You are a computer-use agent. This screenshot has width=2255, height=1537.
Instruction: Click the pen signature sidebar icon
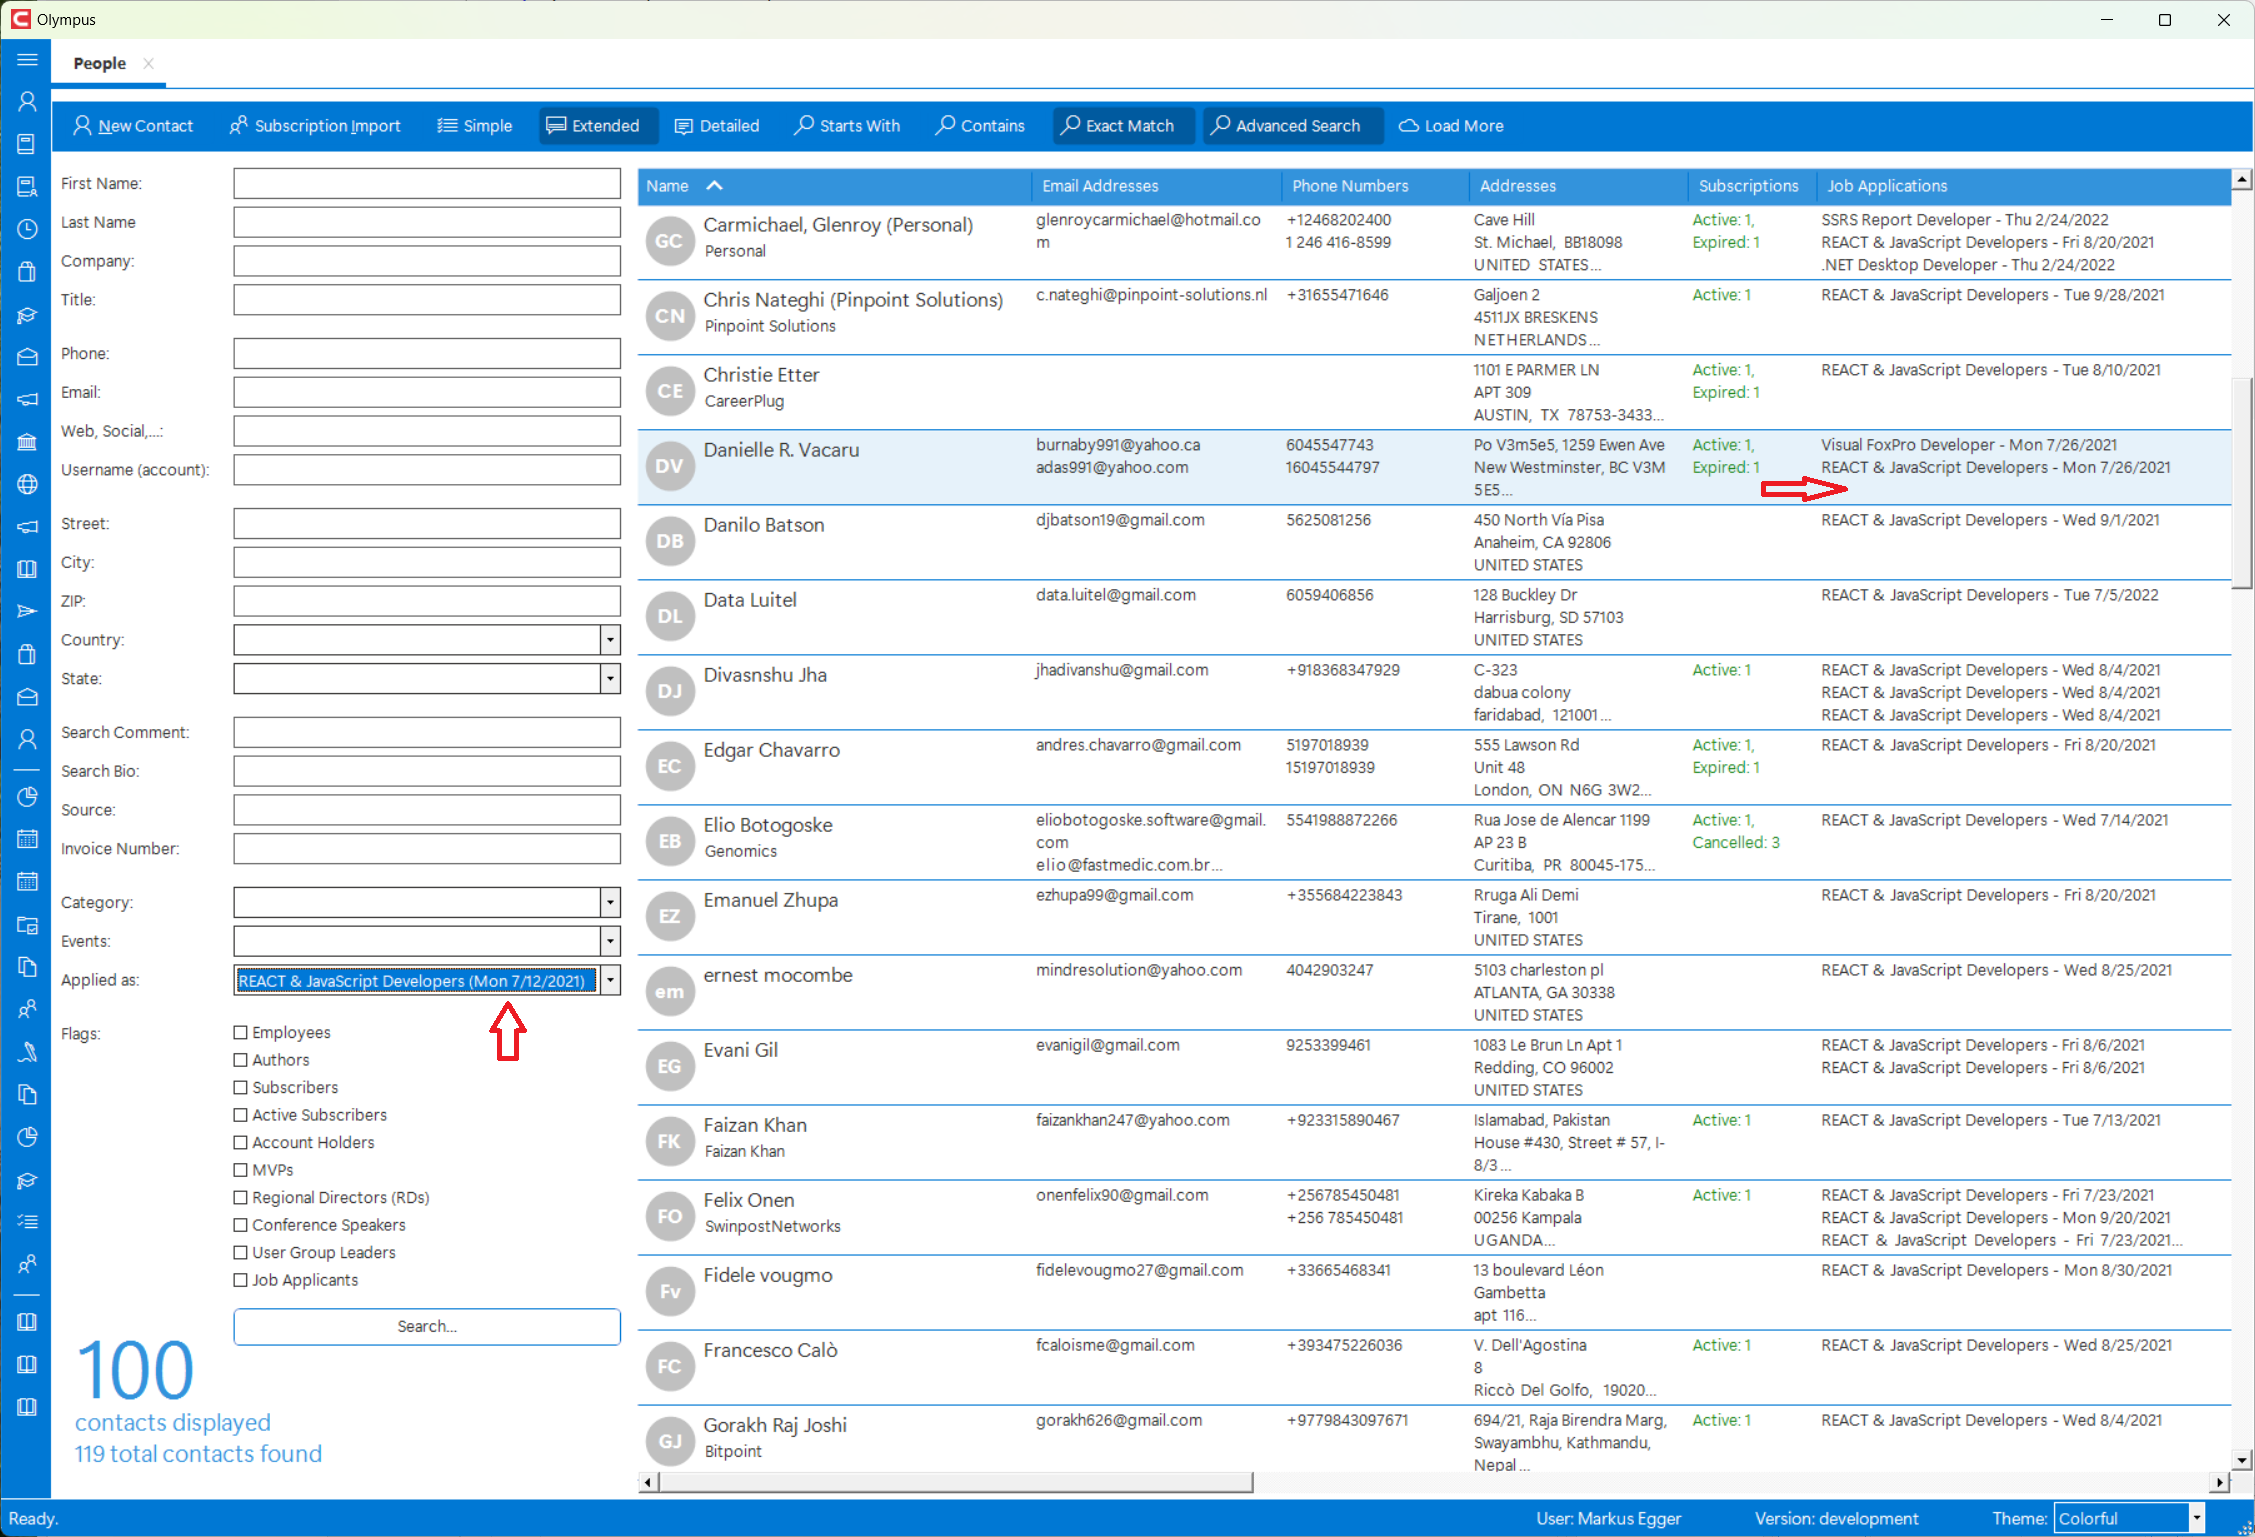click(27, 1052)
